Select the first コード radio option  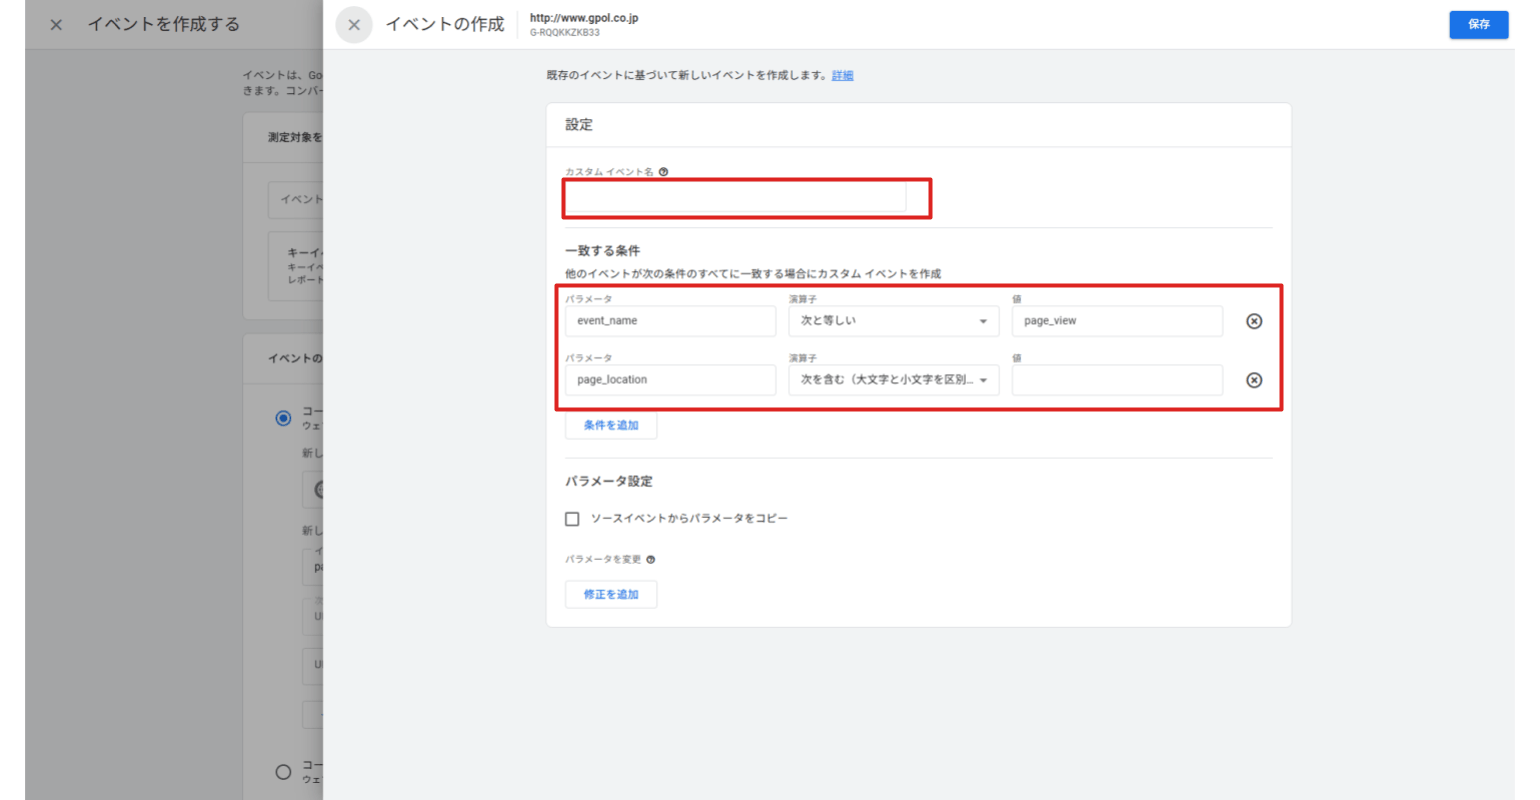pos(283,418)
